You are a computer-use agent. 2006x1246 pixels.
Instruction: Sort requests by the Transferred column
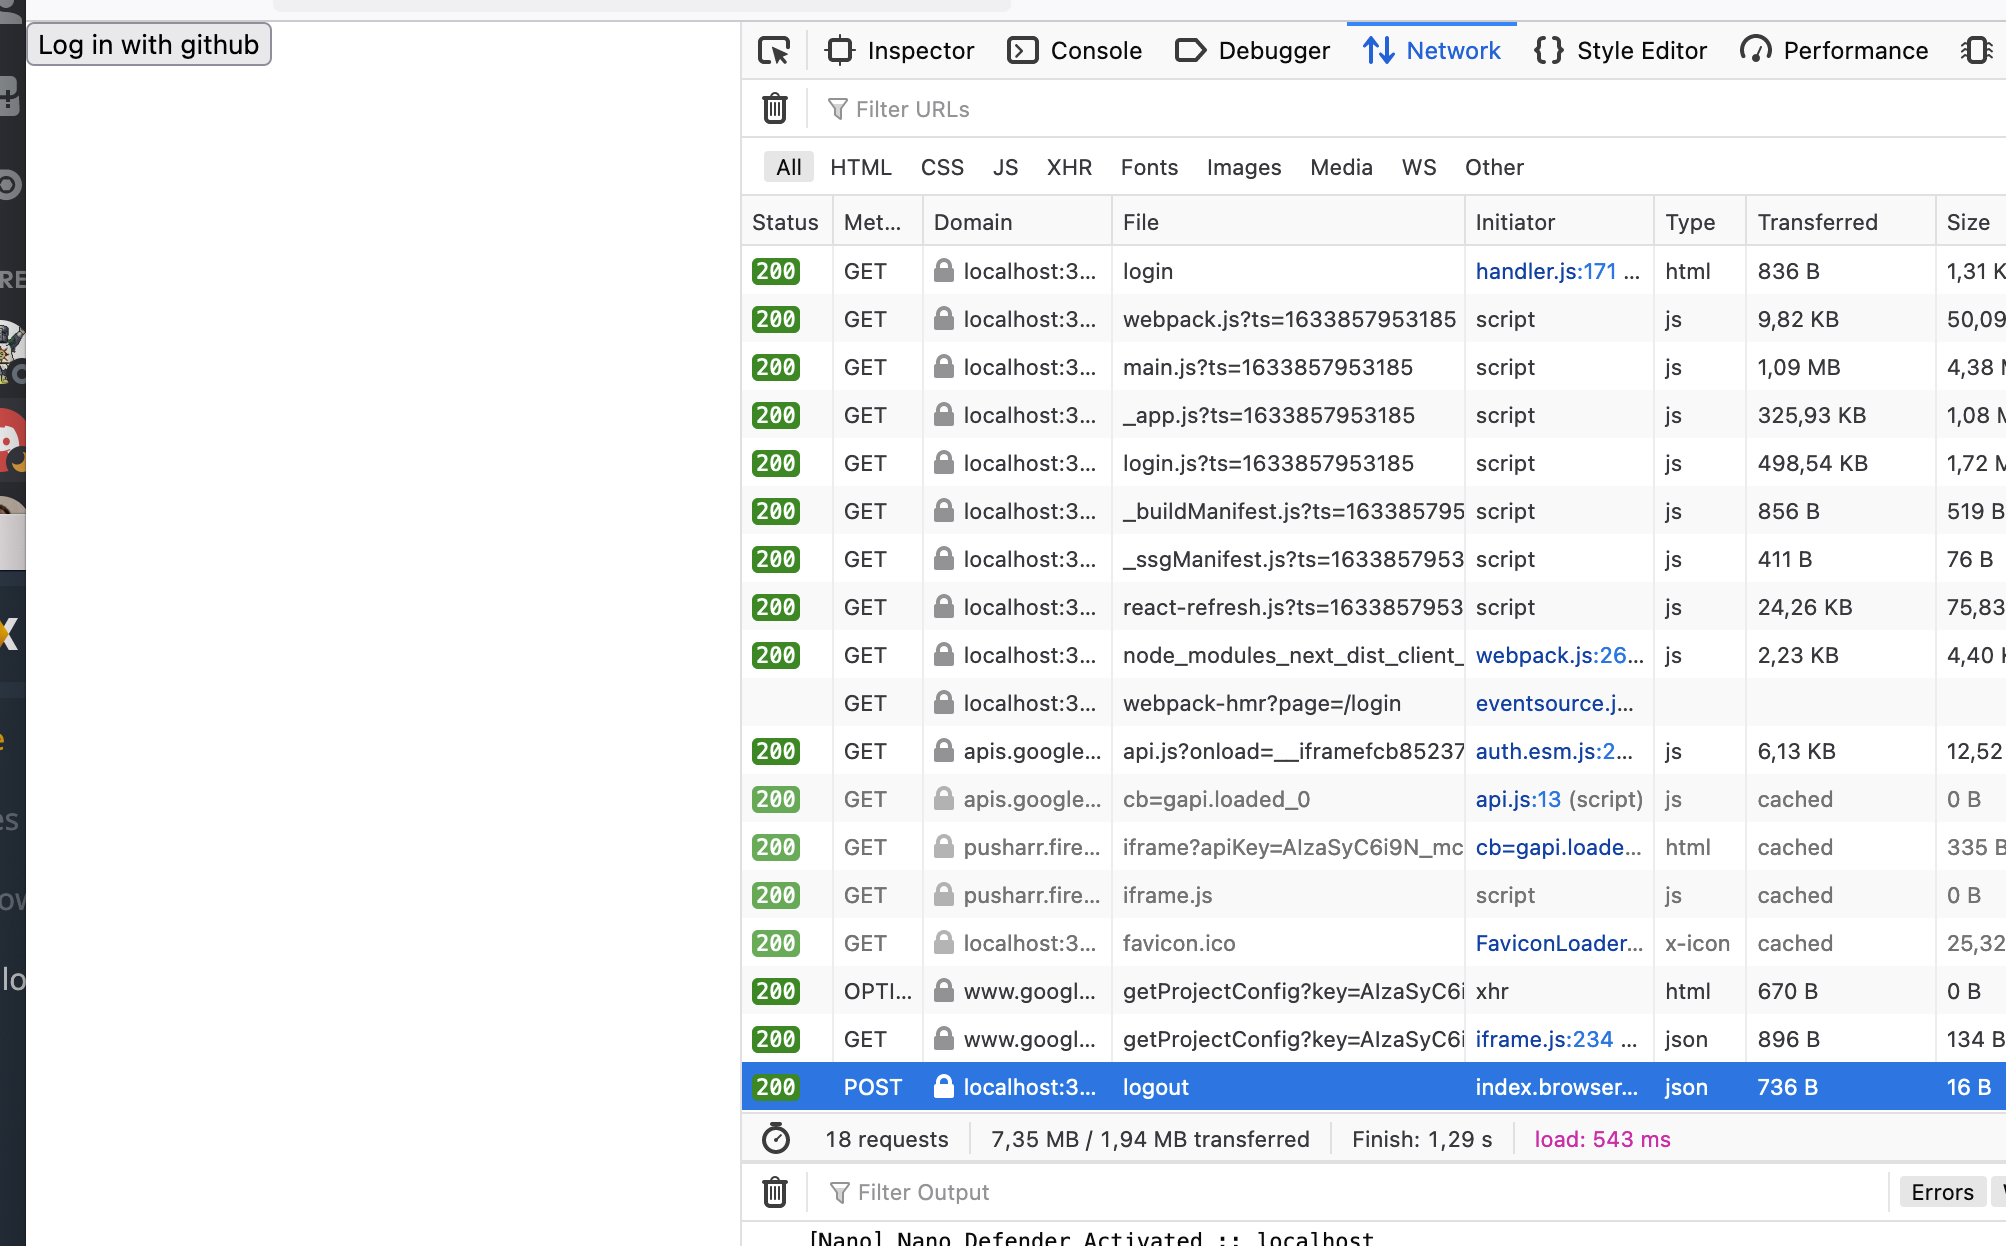coord(1817,221)
